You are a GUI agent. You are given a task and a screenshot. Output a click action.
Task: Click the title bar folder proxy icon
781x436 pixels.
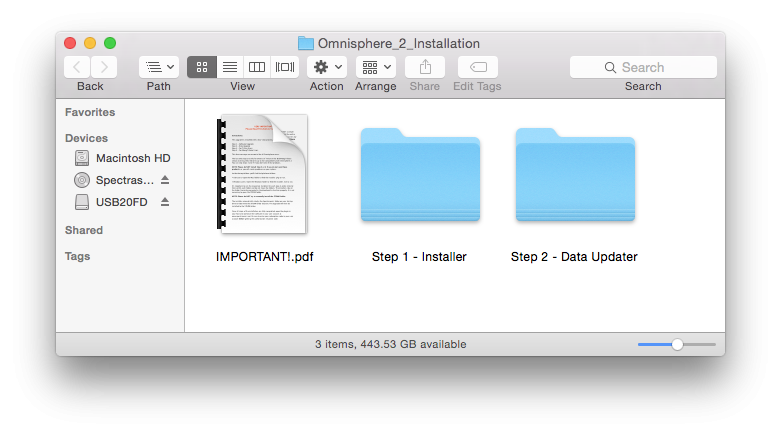click(306, 43)
